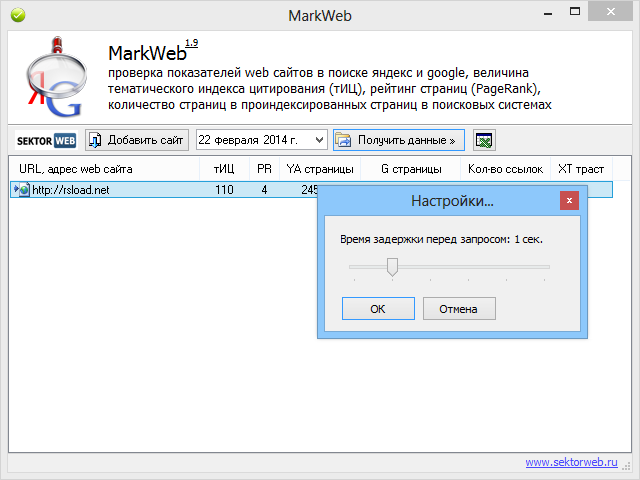Click the Добавить сайт button
The height and width of the screenshot is (480, 640).
(137, 140)
